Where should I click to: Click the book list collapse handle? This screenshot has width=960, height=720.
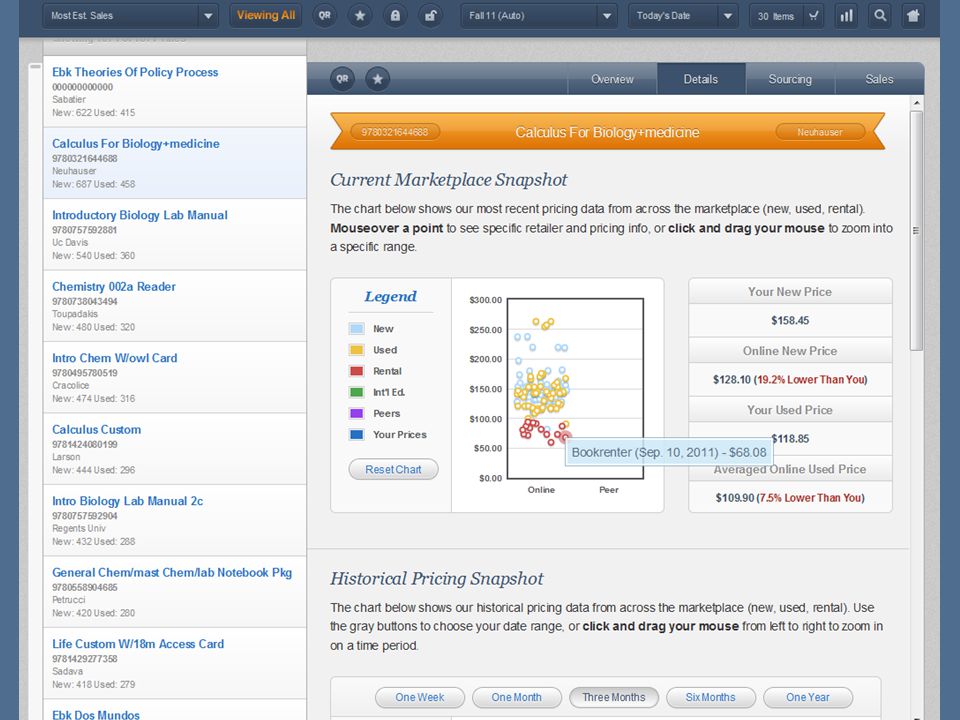pyautogui.click(x=35, y=66)
